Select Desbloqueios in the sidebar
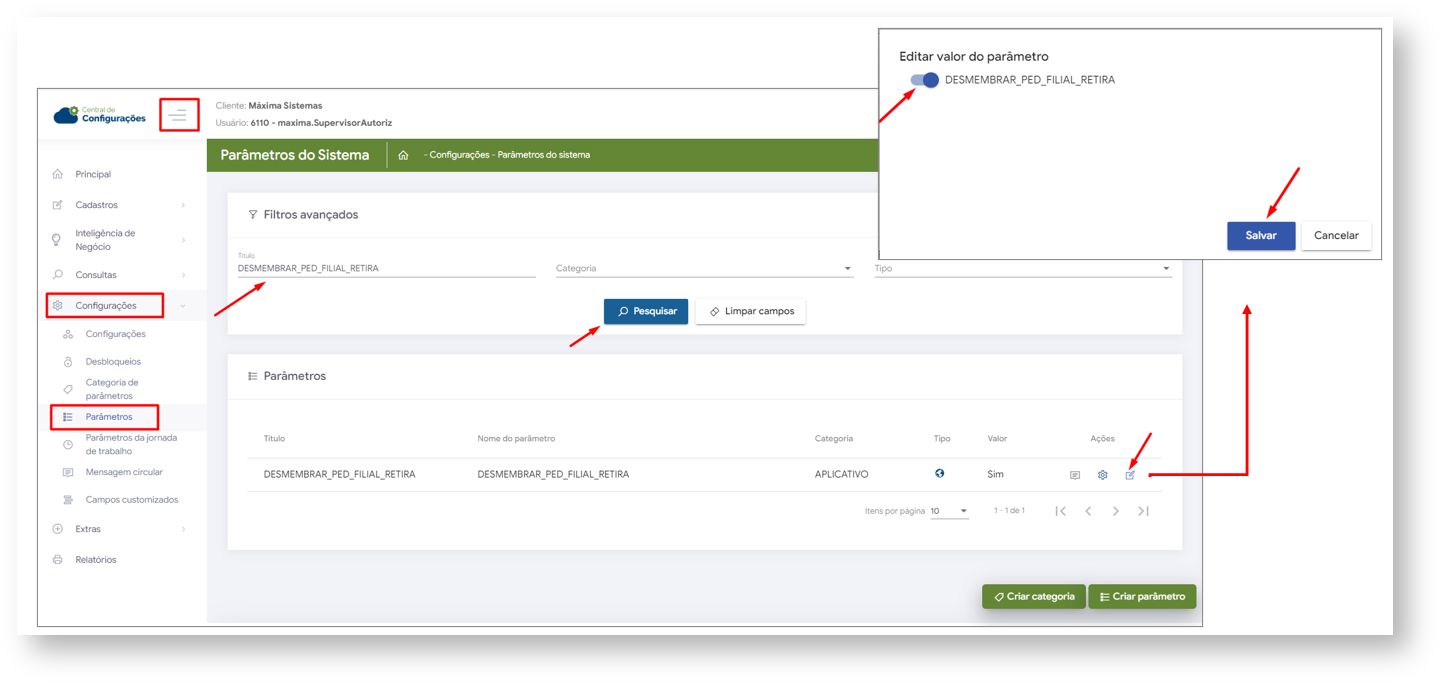This screenshot has width=1441, height=683. click(x=113, y=362)
